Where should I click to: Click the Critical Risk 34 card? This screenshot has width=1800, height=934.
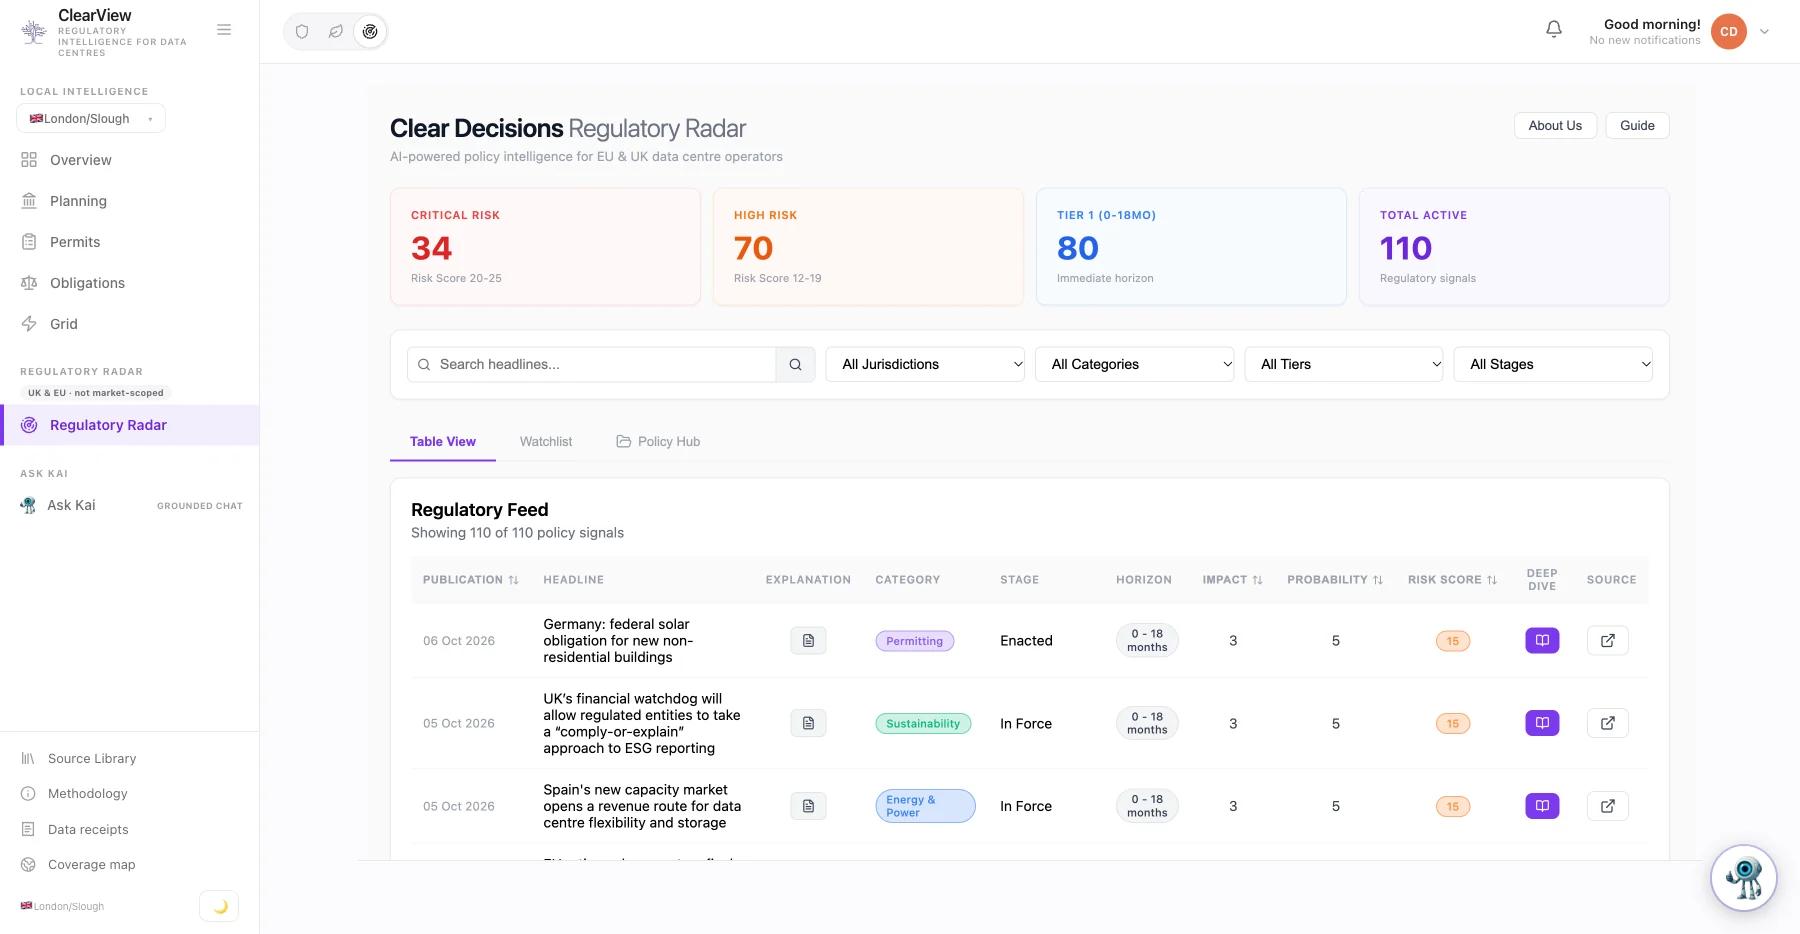(545, 246)
